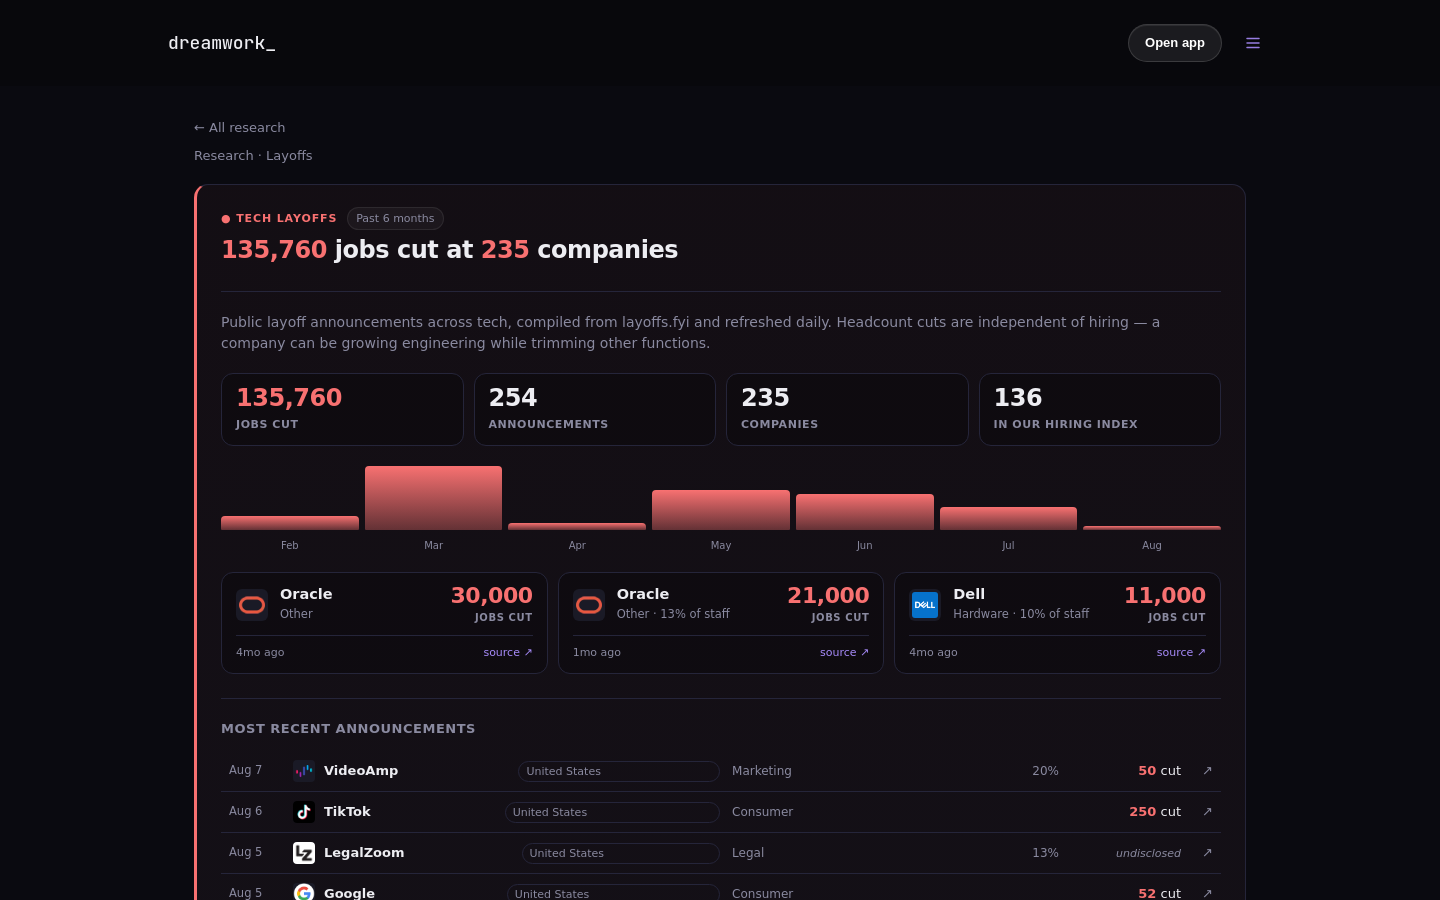This screenshot has width=1440, height=900.
Task: Click the United States tag for TikTok
Action: [x=612, y=812]
